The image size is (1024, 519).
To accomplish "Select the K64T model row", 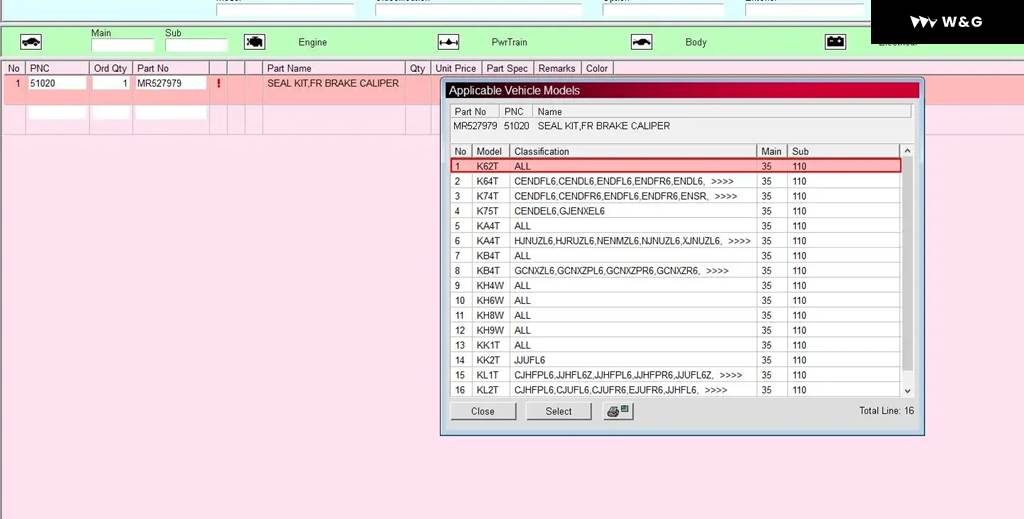I will coord(676,181).
